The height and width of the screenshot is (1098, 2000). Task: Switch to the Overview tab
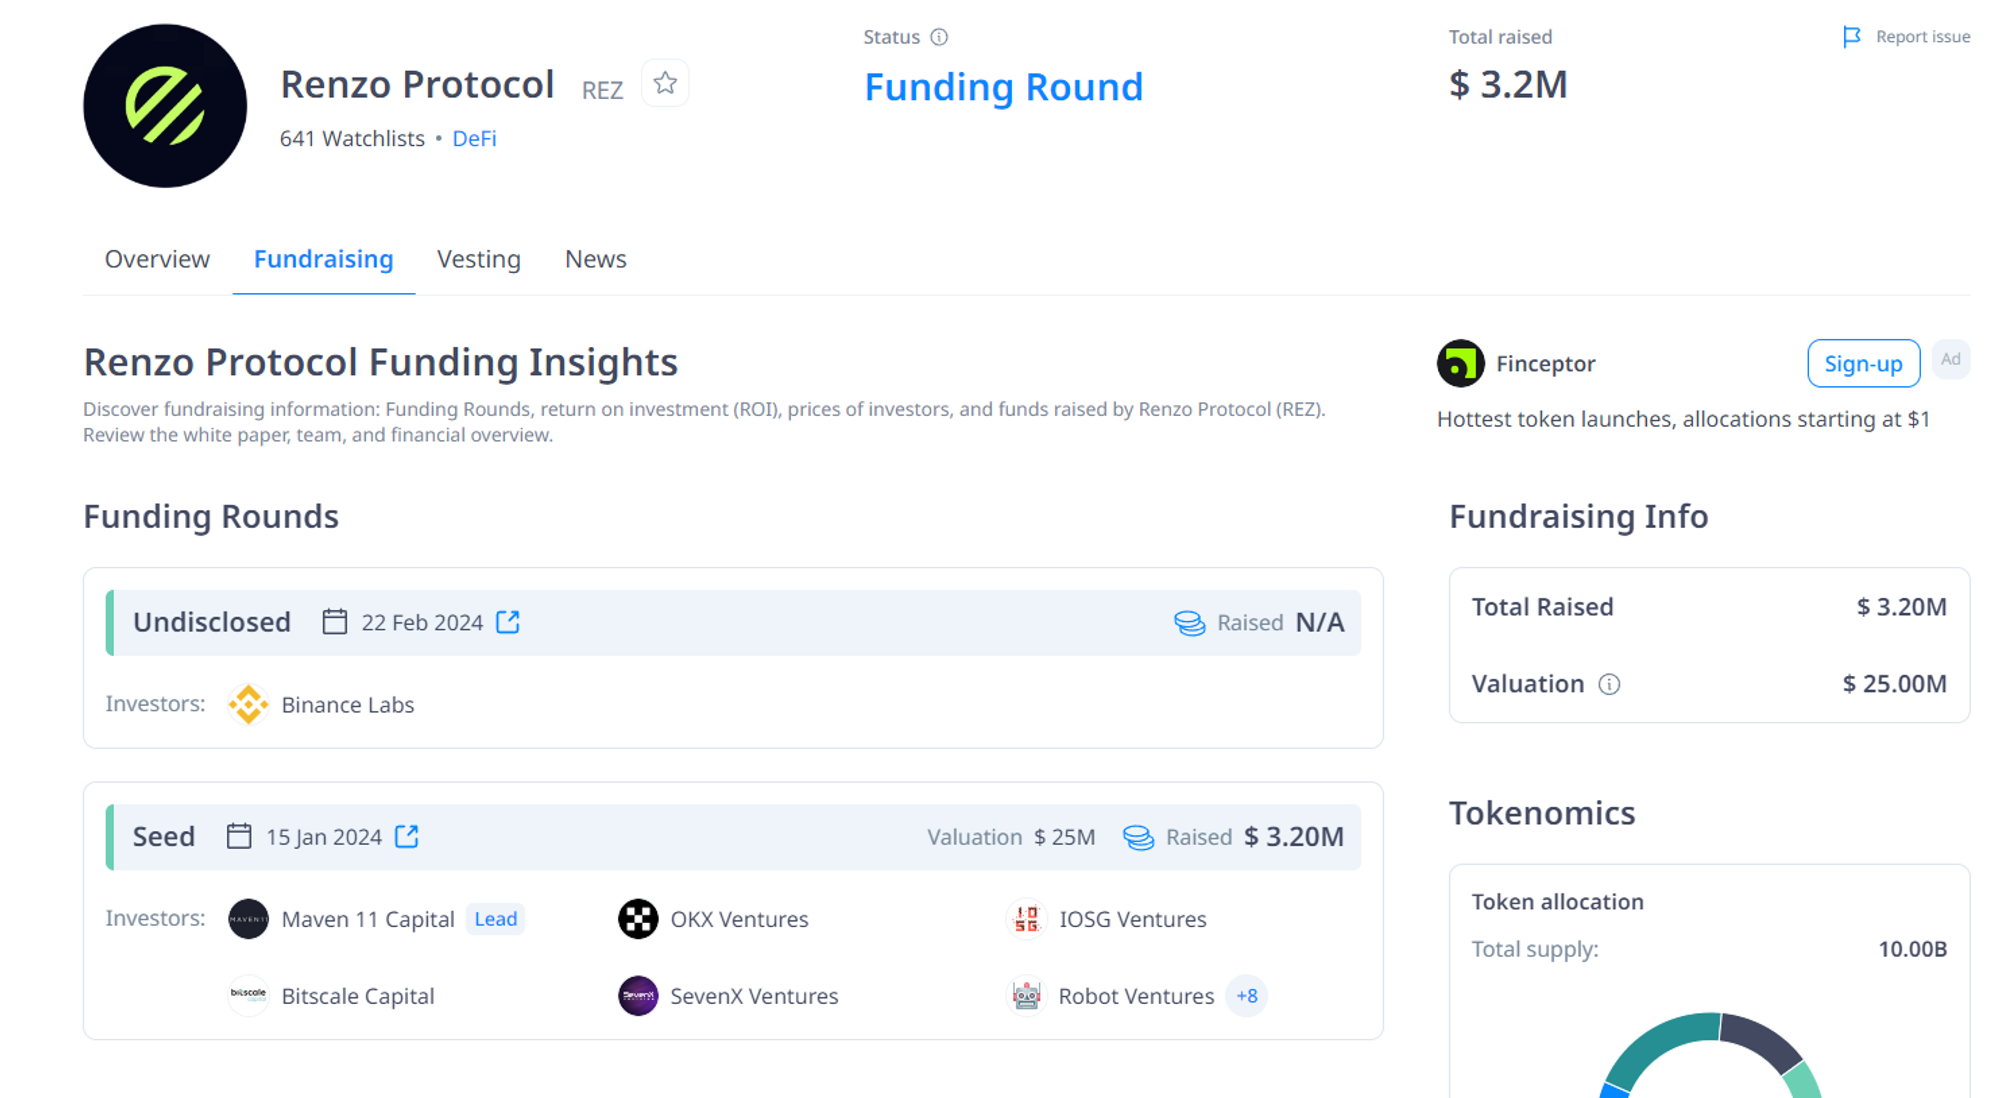point(157,259)
